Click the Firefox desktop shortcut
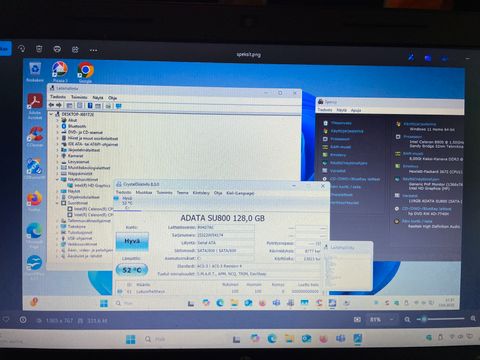Screen dimensions: 480x360 34,201
